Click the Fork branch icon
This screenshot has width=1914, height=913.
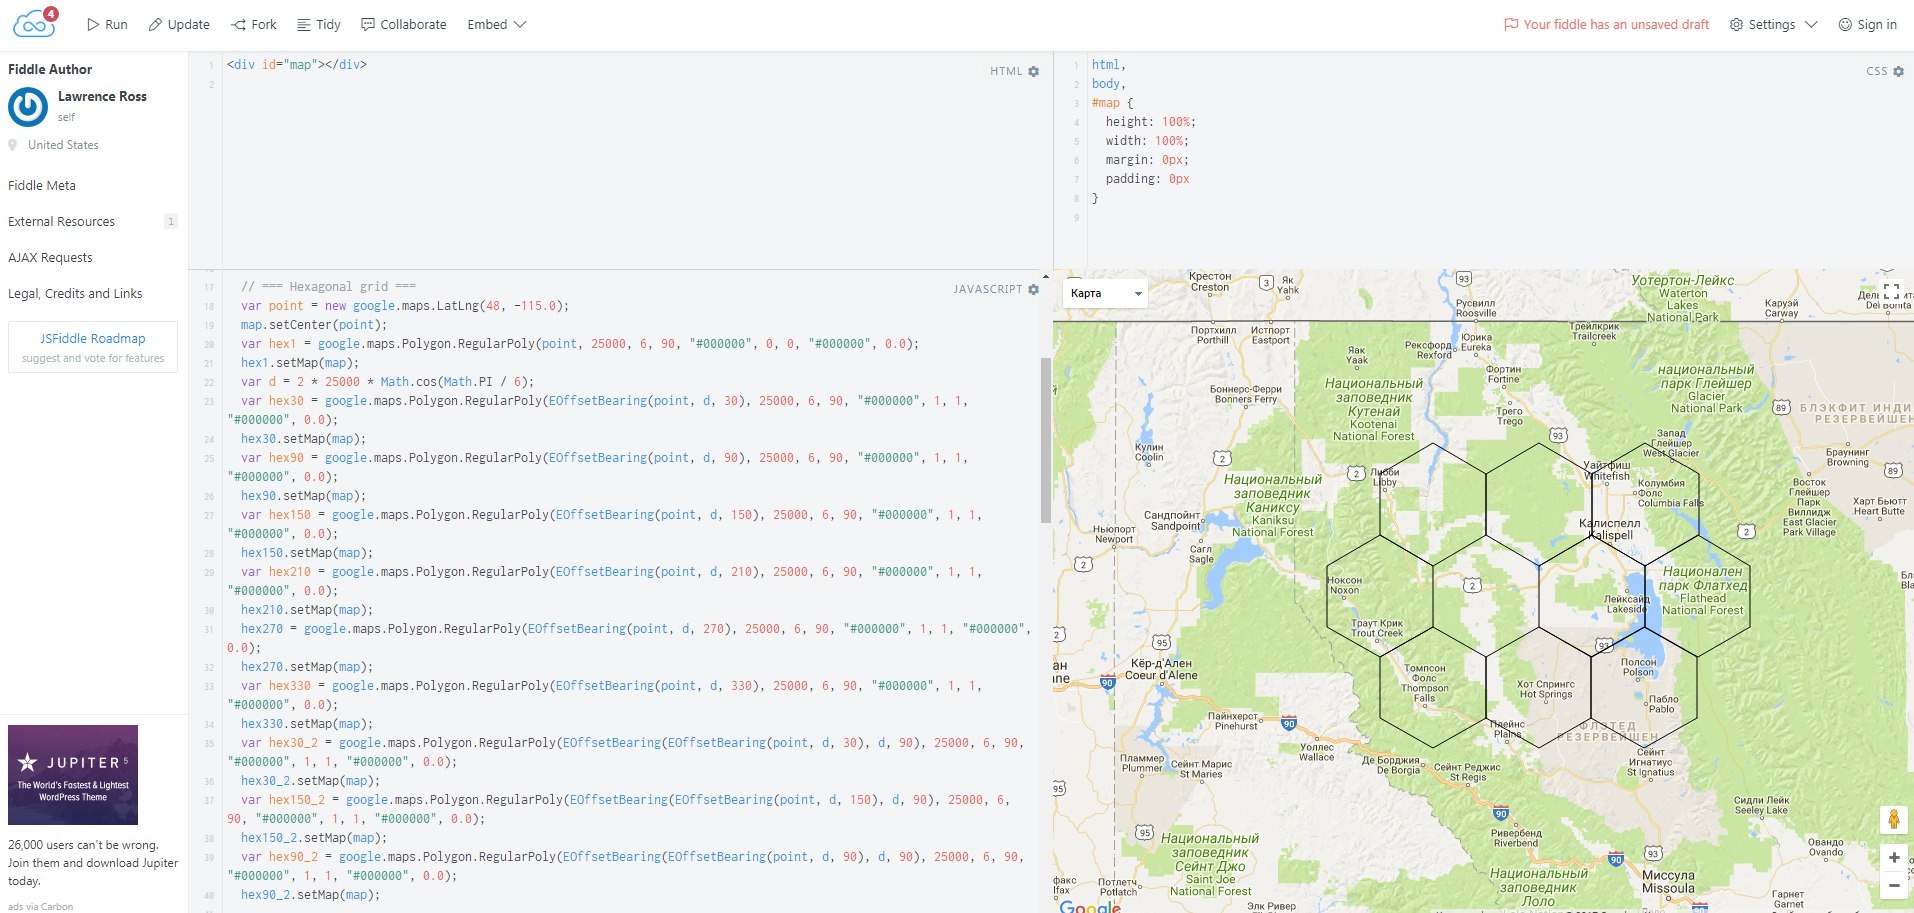(238, 24)
